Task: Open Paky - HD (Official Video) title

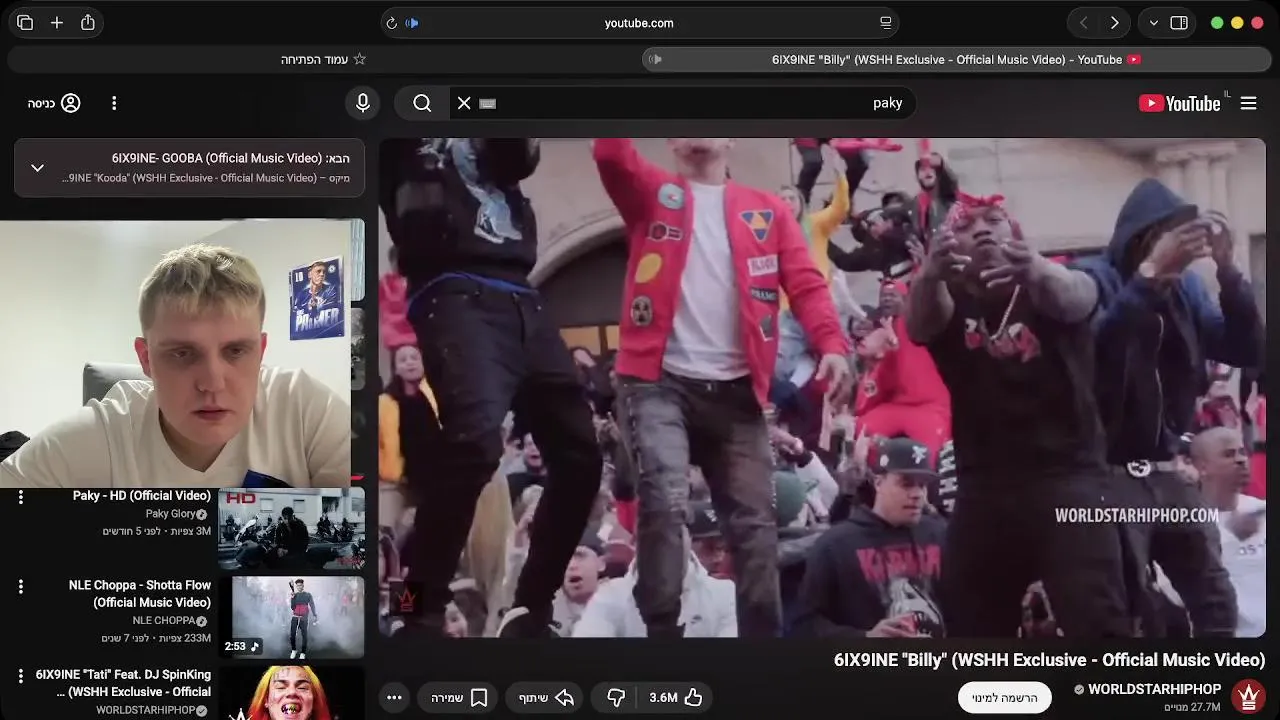Action: tap(142, 496)
